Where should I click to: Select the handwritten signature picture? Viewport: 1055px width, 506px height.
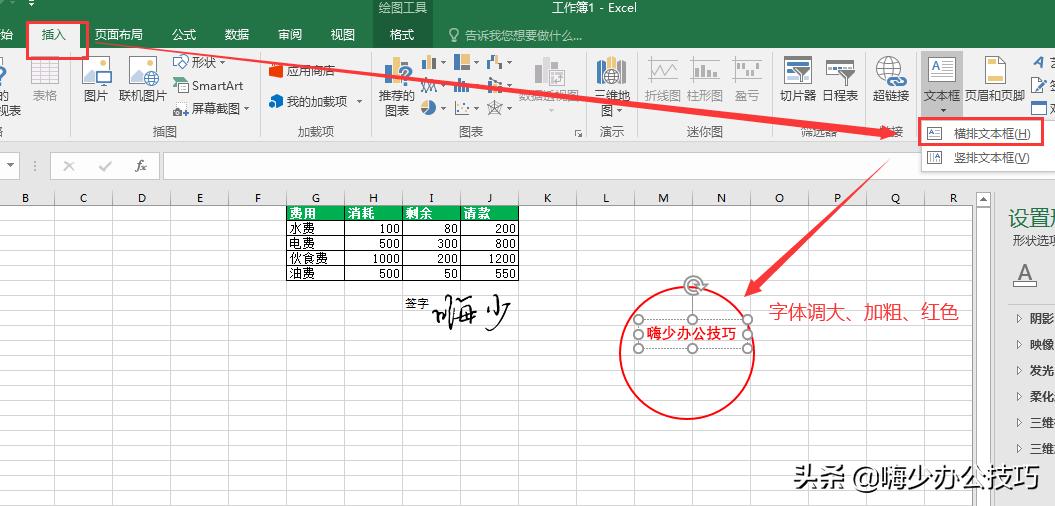[470, 314]
